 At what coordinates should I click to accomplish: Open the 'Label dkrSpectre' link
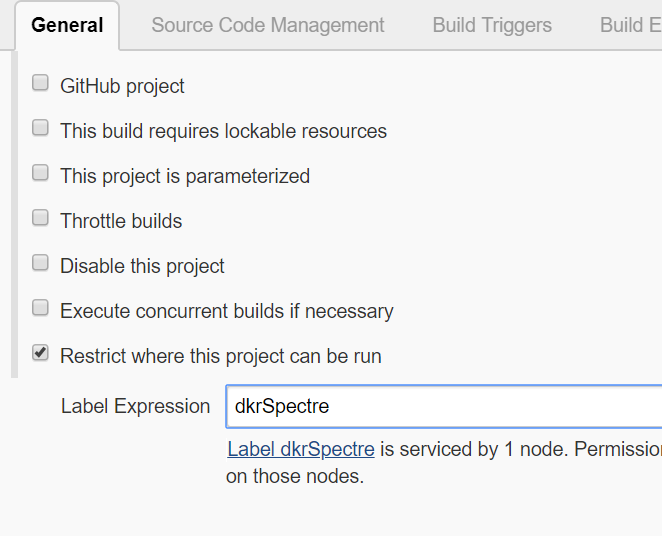[x=300, y=450]
